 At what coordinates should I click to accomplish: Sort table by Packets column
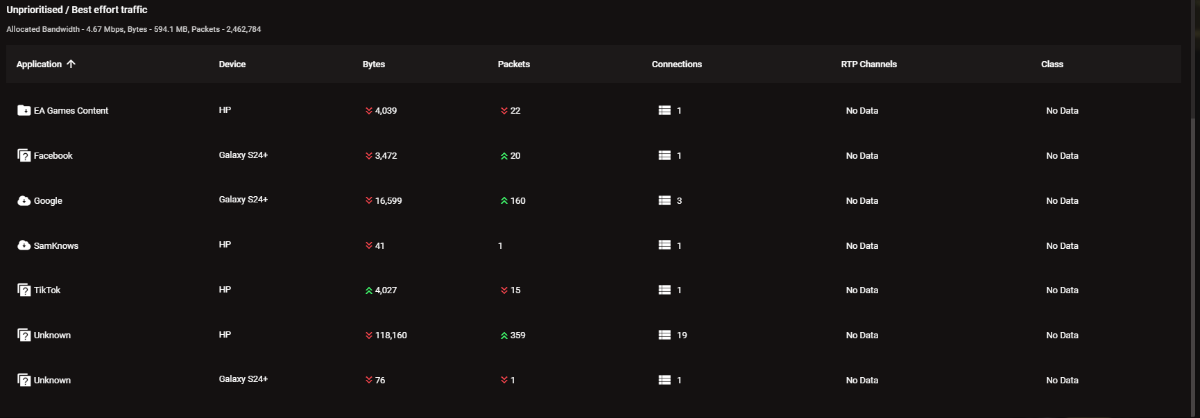point(513,64)
